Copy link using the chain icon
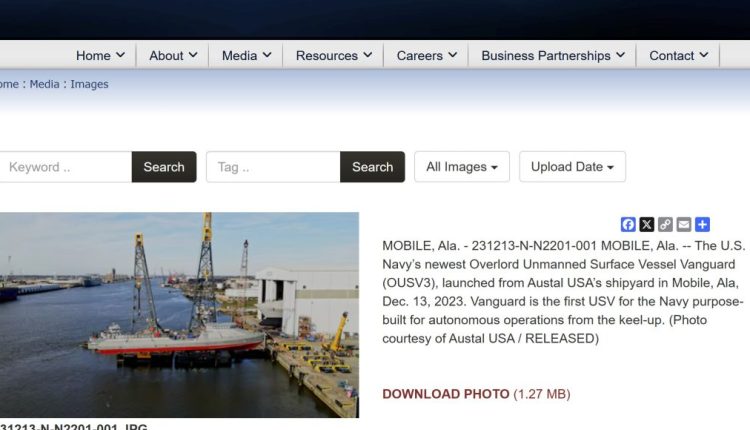 (665, 225)
